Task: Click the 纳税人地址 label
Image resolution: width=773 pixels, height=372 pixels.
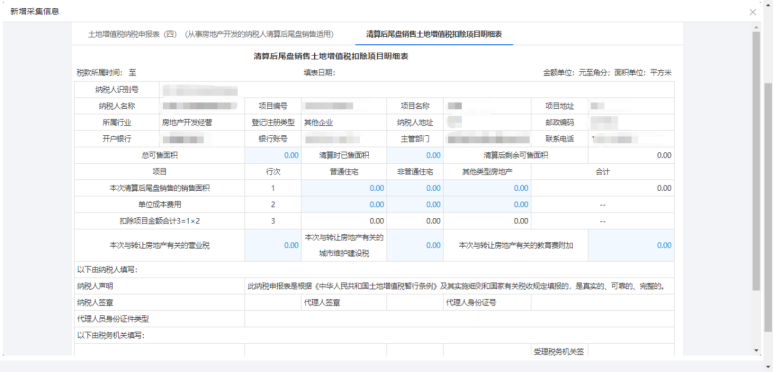Action: (x=415, y=123)
